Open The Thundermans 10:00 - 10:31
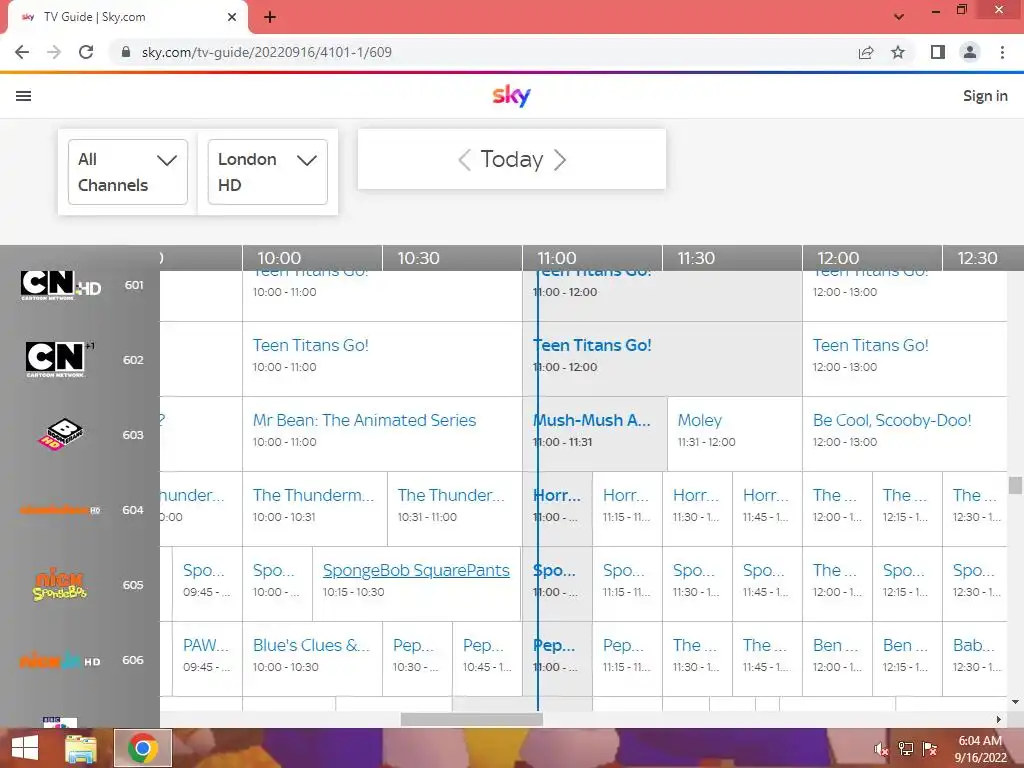The image size is (1024, 768). click(x=315, y=509)
